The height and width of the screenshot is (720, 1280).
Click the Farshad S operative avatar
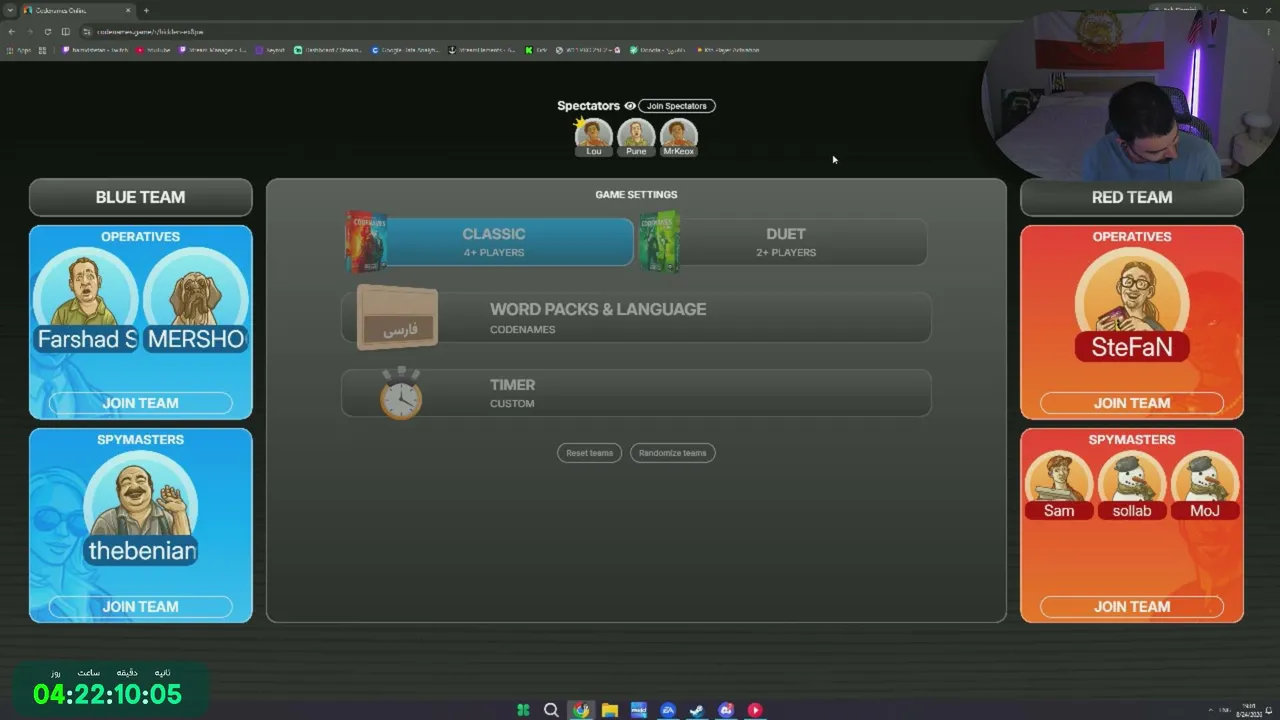coord(85,300)
